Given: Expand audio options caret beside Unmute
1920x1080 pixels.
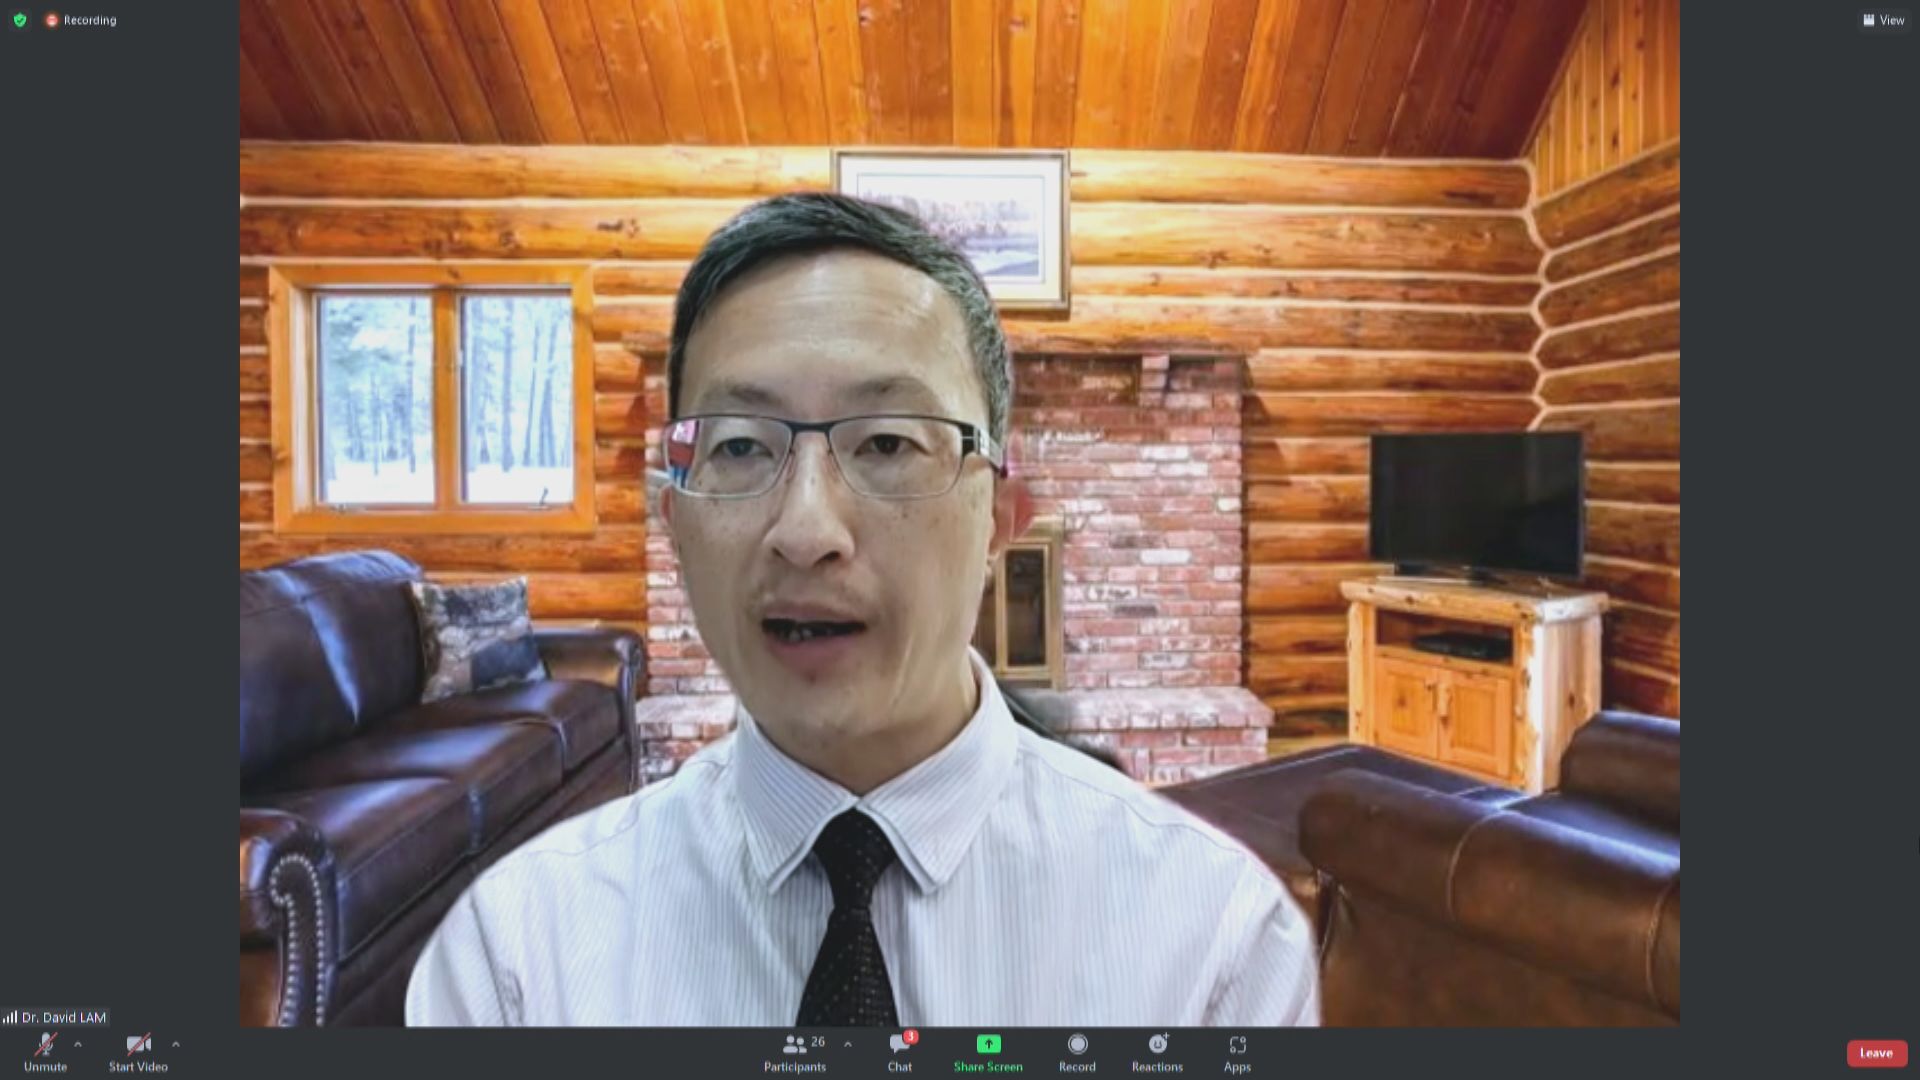Looking at the screenshot, I should coord(78,1044).
